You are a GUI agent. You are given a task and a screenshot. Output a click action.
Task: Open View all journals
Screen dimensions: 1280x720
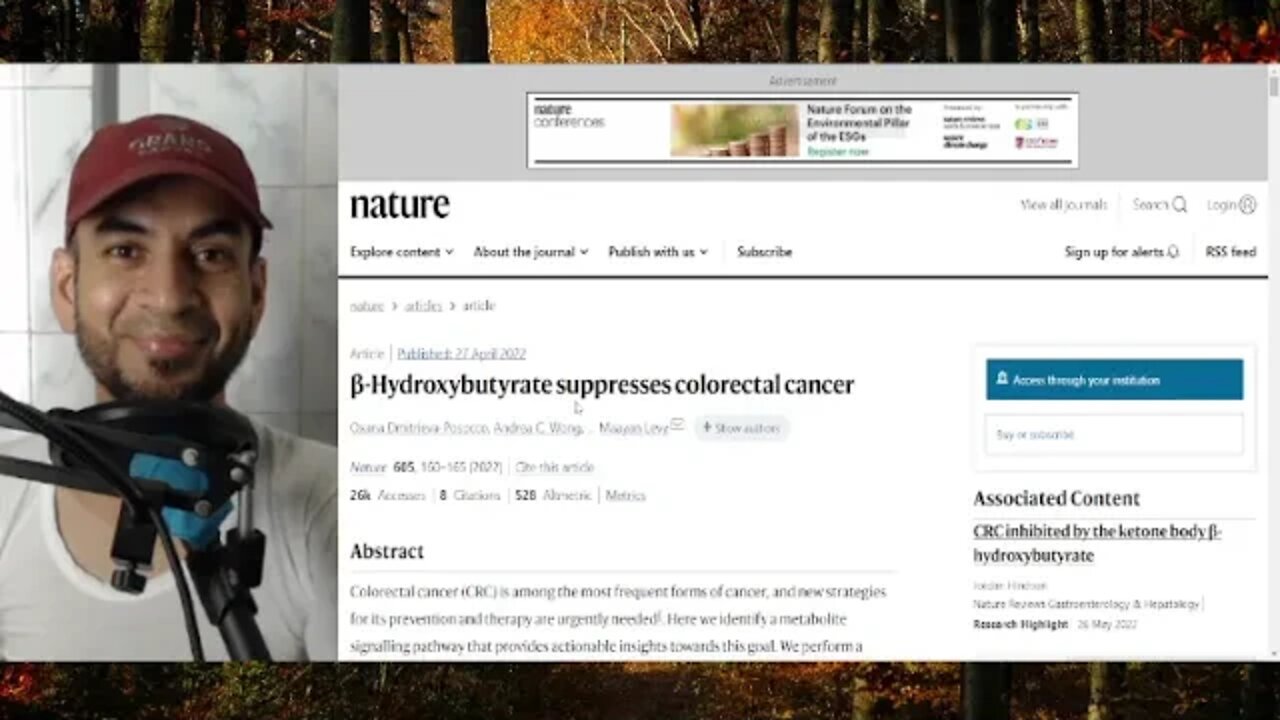pyautogui.click(x=1063, y=205)
